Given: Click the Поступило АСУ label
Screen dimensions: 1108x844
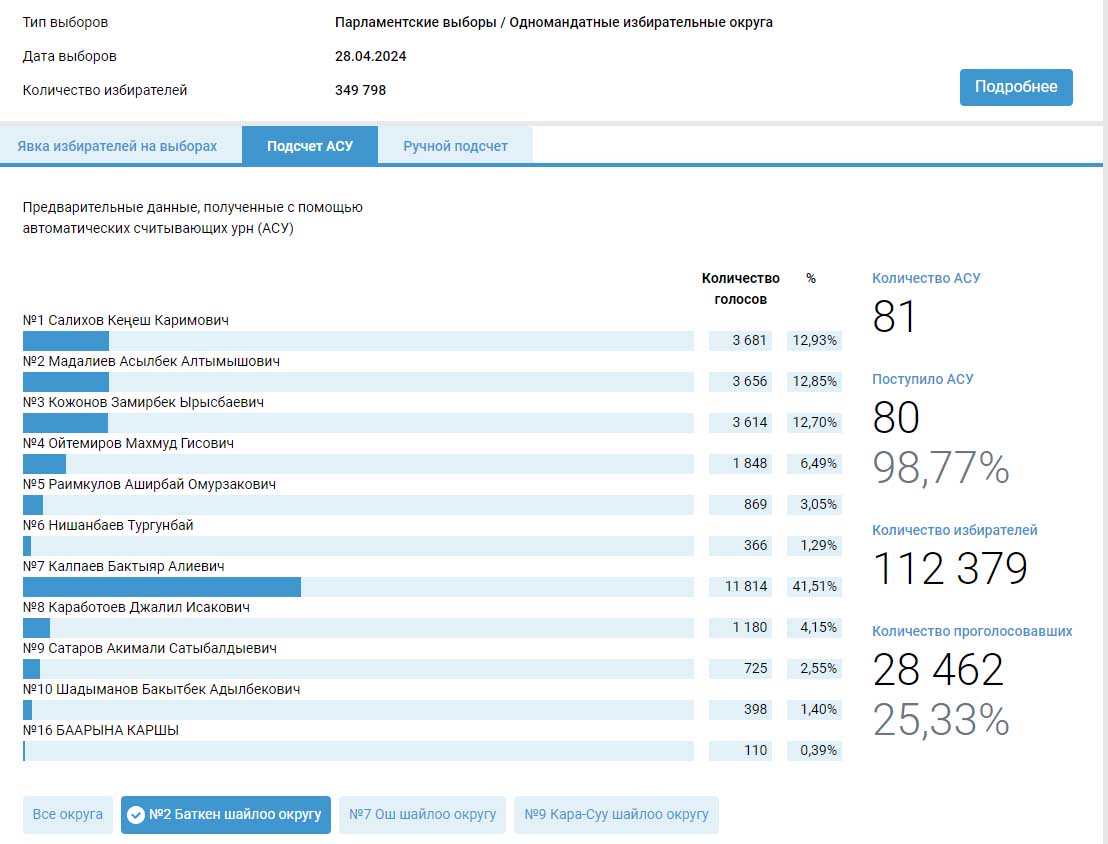Looking at the screenshot, I should click(922, 379).
